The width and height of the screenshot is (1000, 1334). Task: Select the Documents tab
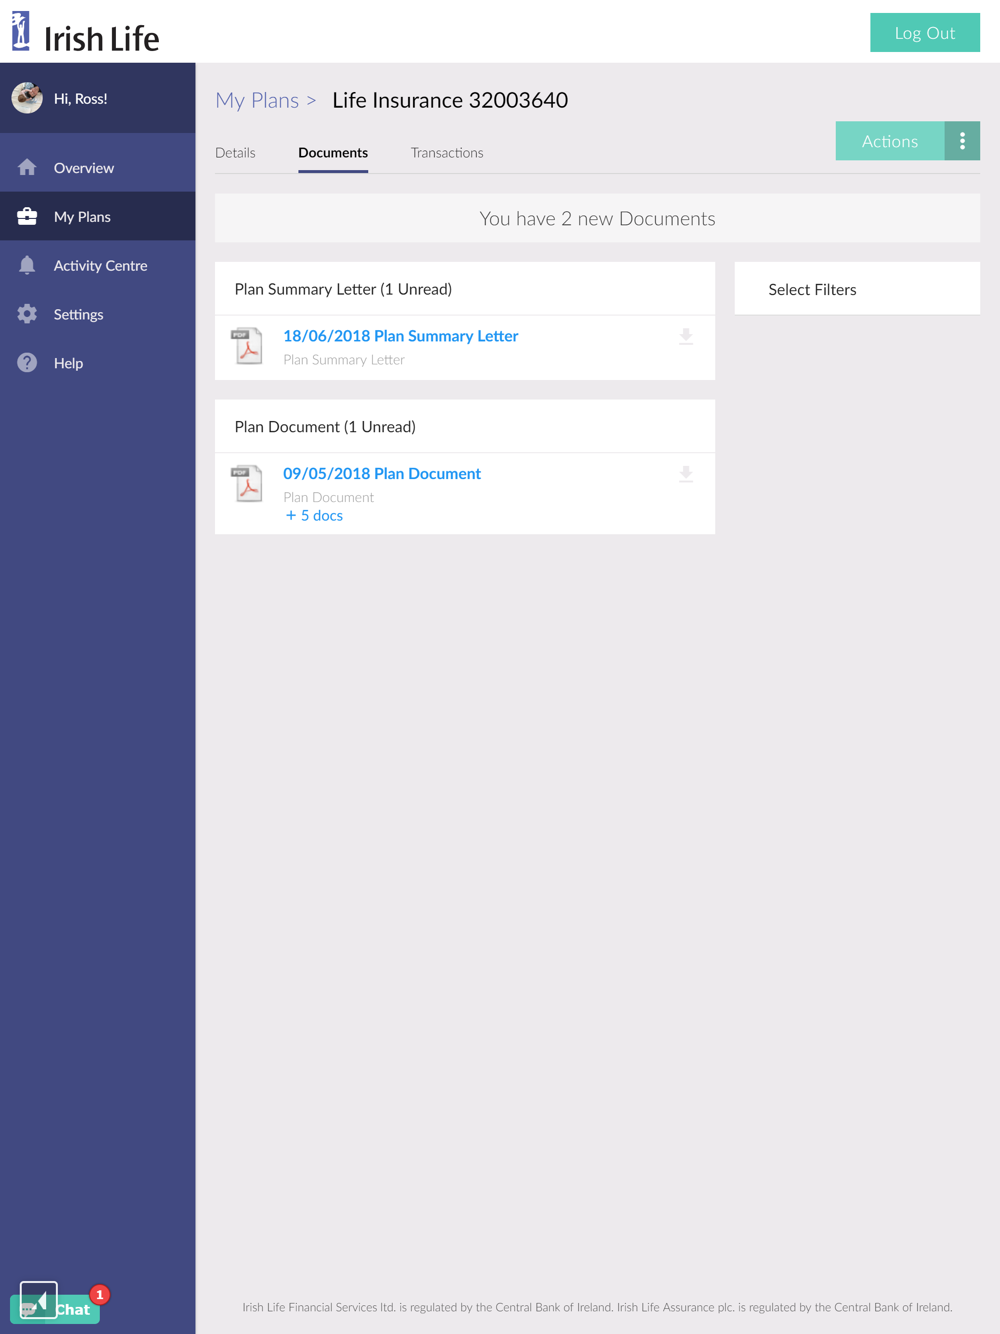pos(333,153)
